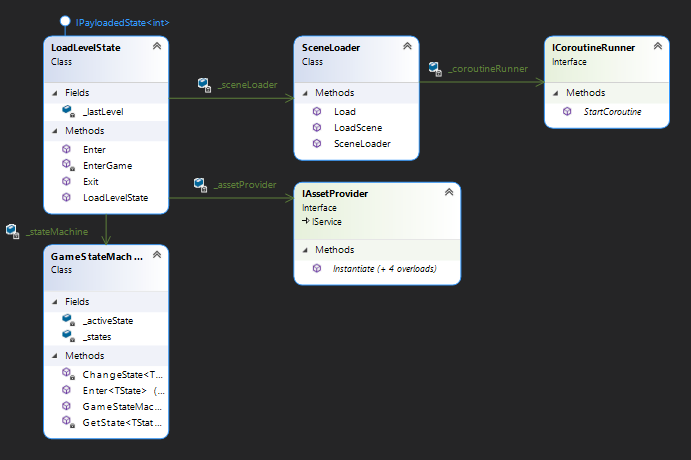Screen dimensions: 691x460
Task: Select the IPayloadedState<int> interface label
Action: [122, 22]
